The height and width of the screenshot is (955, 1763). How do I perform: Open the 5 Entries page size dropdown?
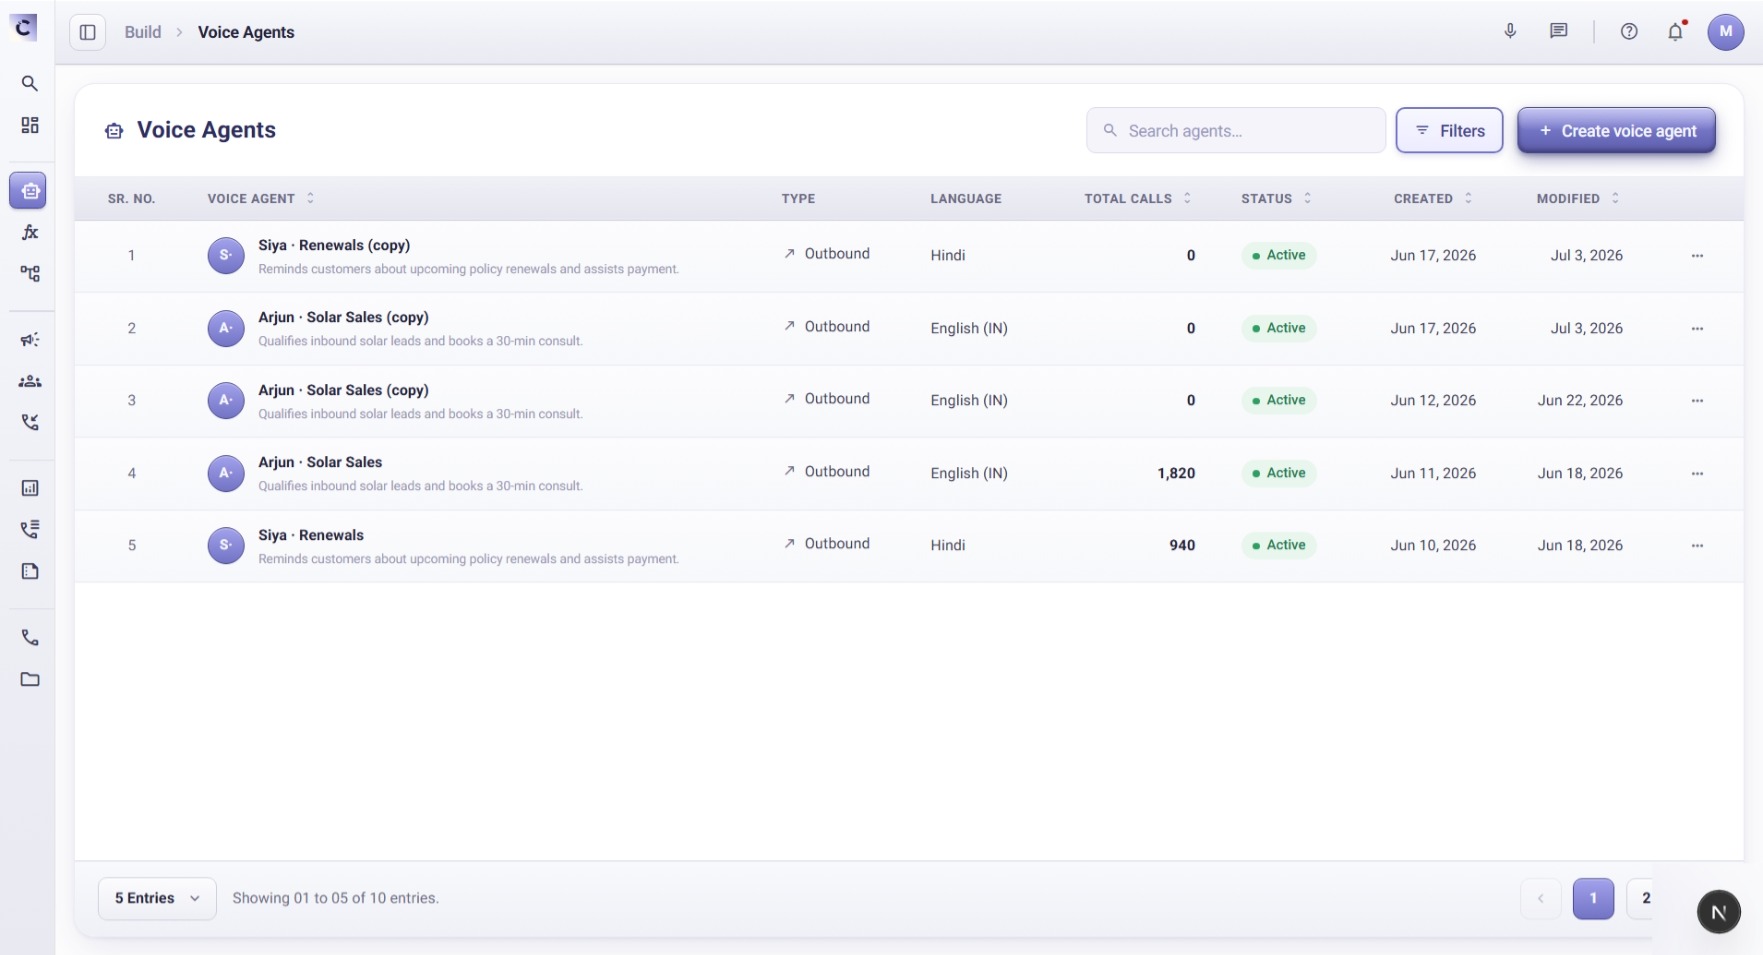click(157, 898)
